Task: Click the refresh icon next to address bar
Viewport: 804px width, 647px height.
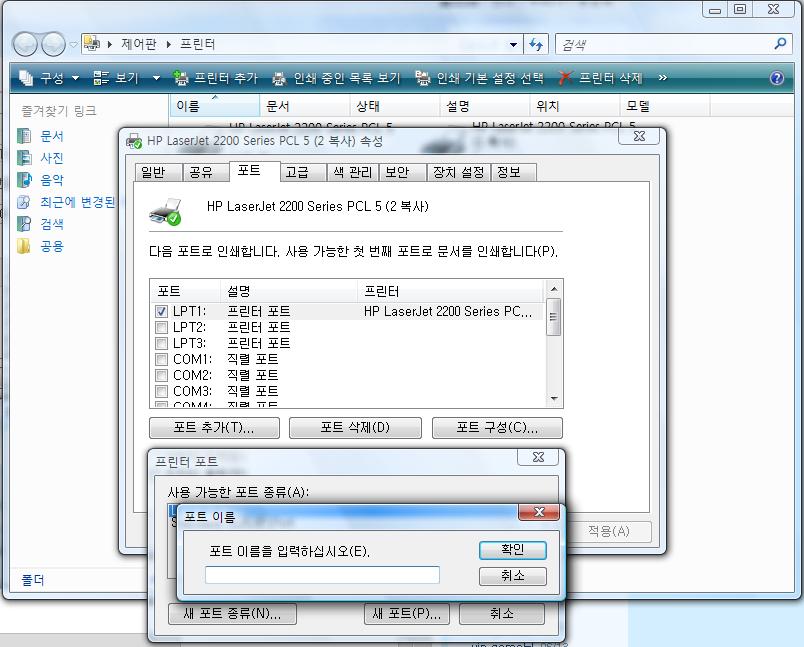Action: [536, 45]
